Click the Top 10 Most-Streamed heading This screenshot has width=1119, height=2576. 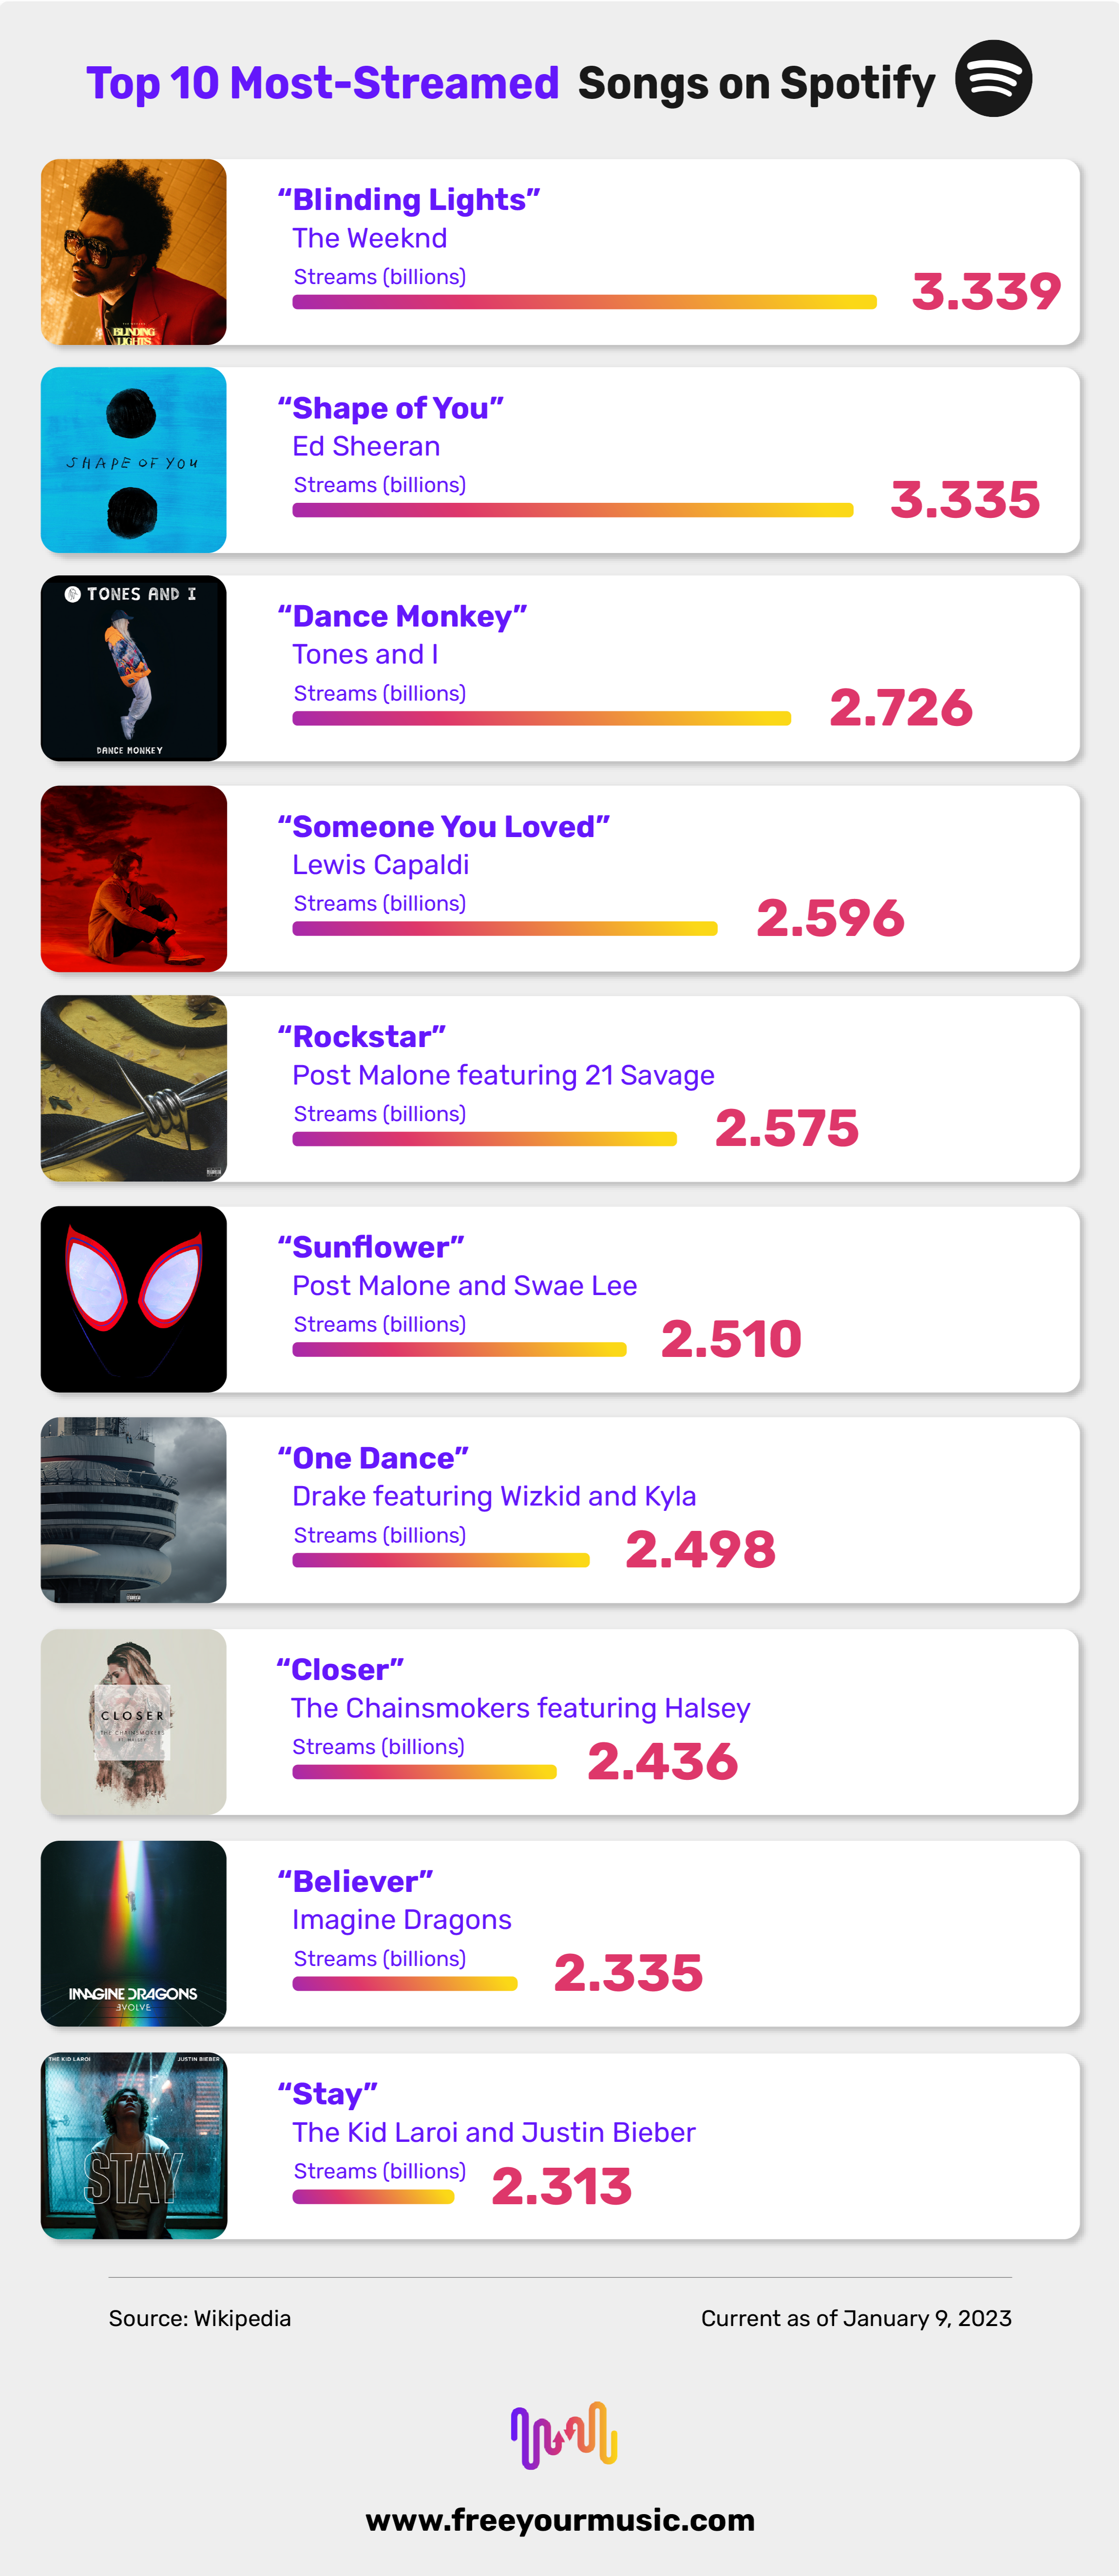click(322, 83)
